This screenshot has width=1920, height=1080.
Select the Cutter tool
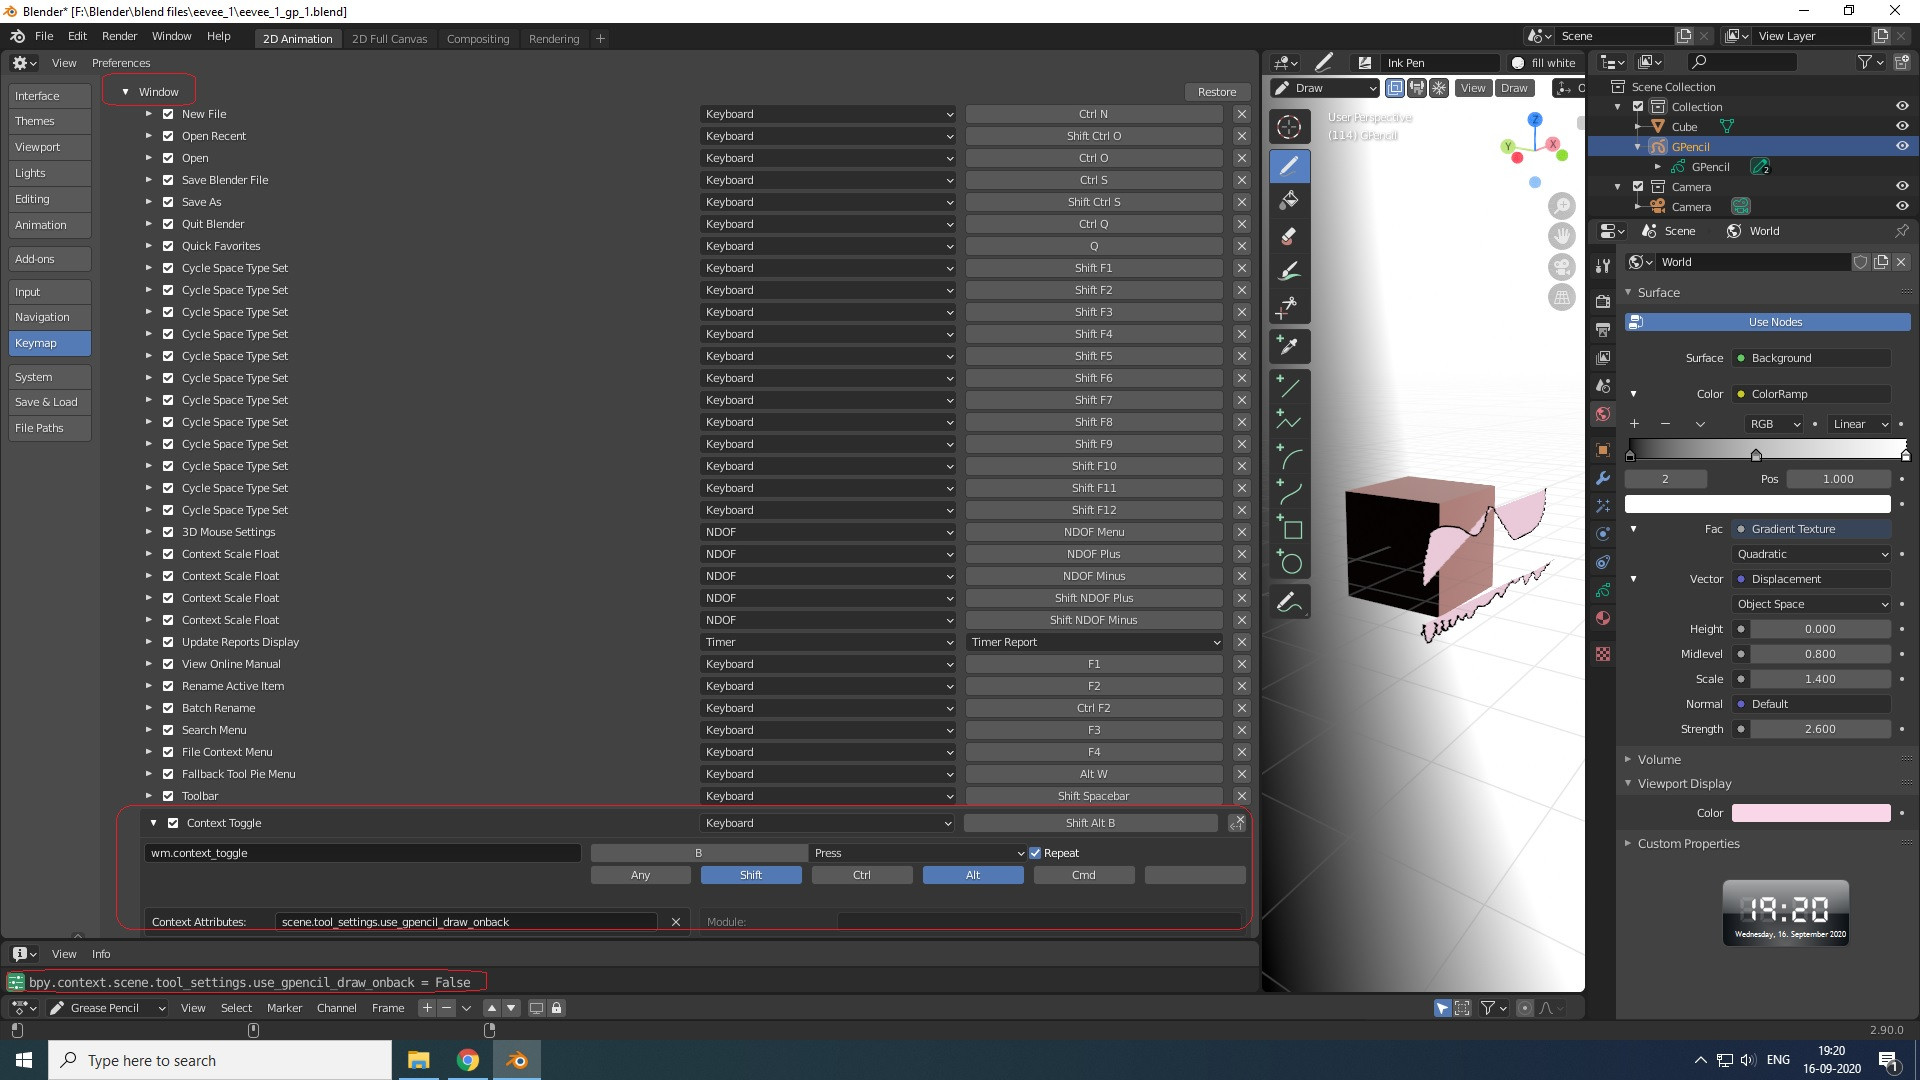[x=1289, y=307]
